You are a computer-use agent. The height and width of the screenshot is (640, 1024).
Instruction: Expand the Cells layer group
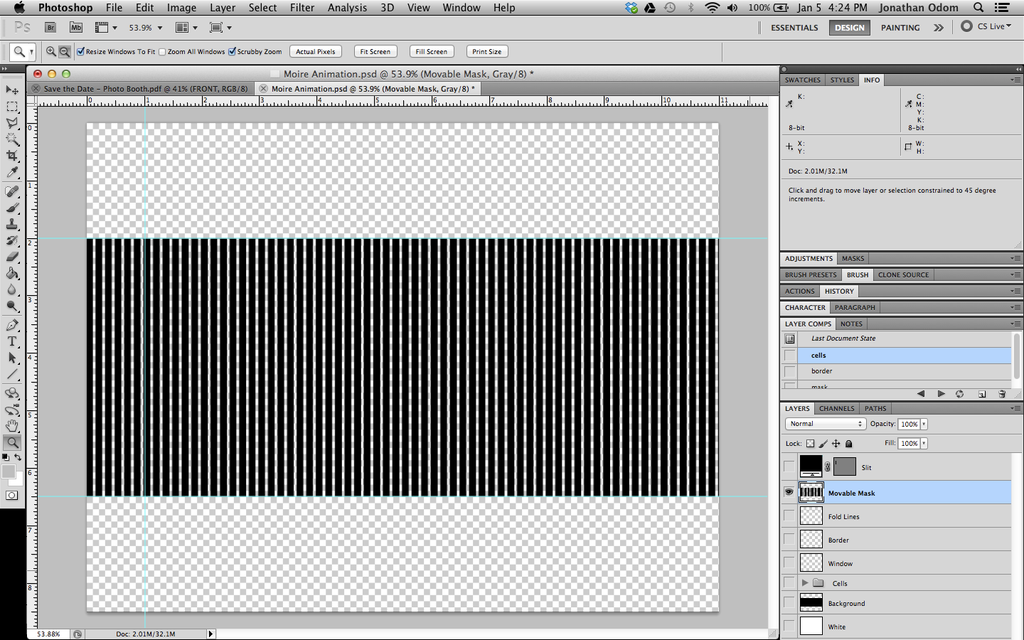(x=805, y=583)
